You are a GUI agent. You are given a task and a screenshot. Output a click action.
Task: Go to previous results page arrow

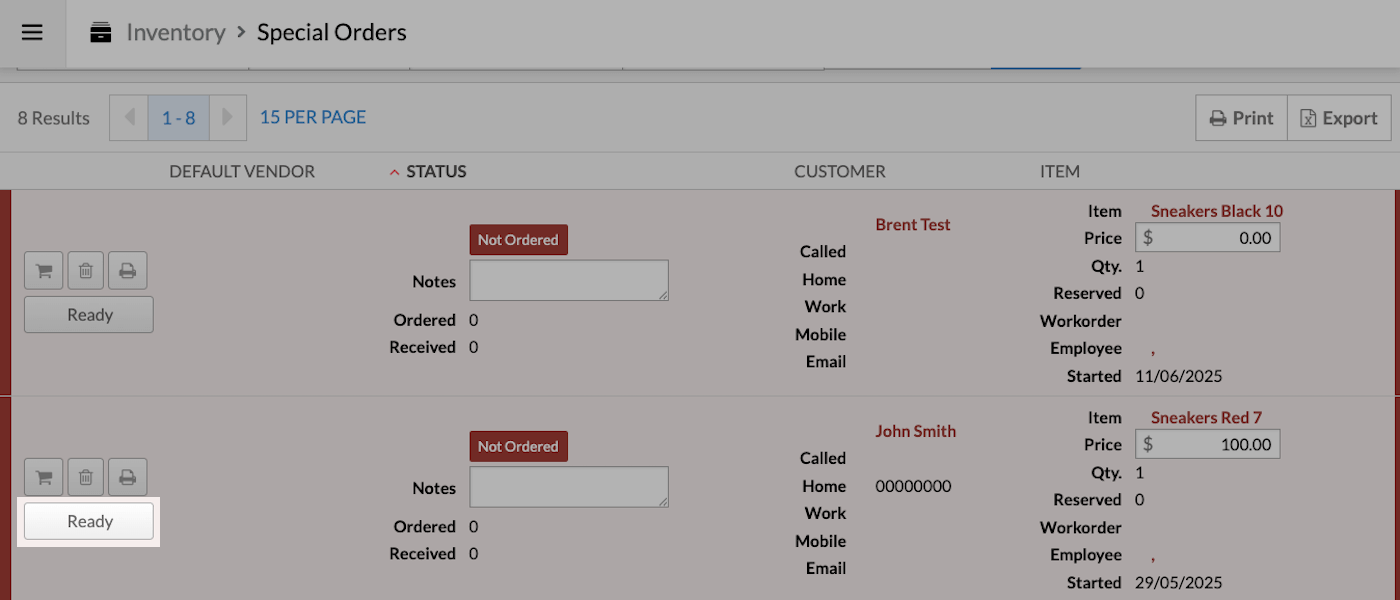[x=129, y=118]
